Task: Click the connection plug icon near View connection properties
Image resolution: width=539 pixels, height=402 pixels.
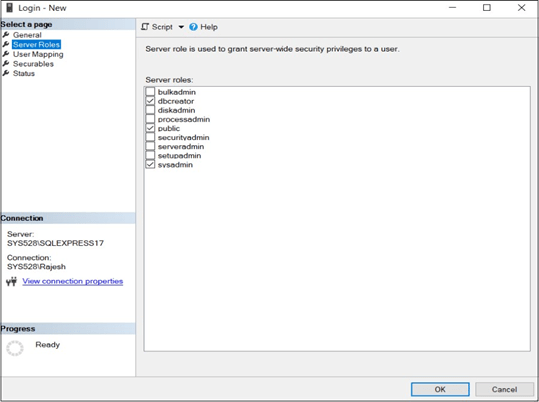Action: 11,281
